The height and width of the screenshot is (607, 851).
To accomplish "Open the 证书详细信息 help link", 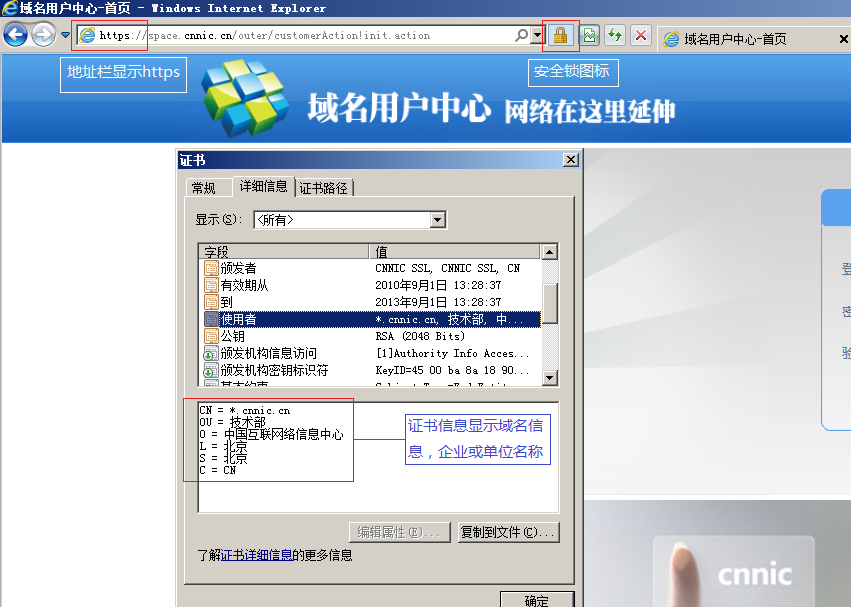I will coord(256,555).
